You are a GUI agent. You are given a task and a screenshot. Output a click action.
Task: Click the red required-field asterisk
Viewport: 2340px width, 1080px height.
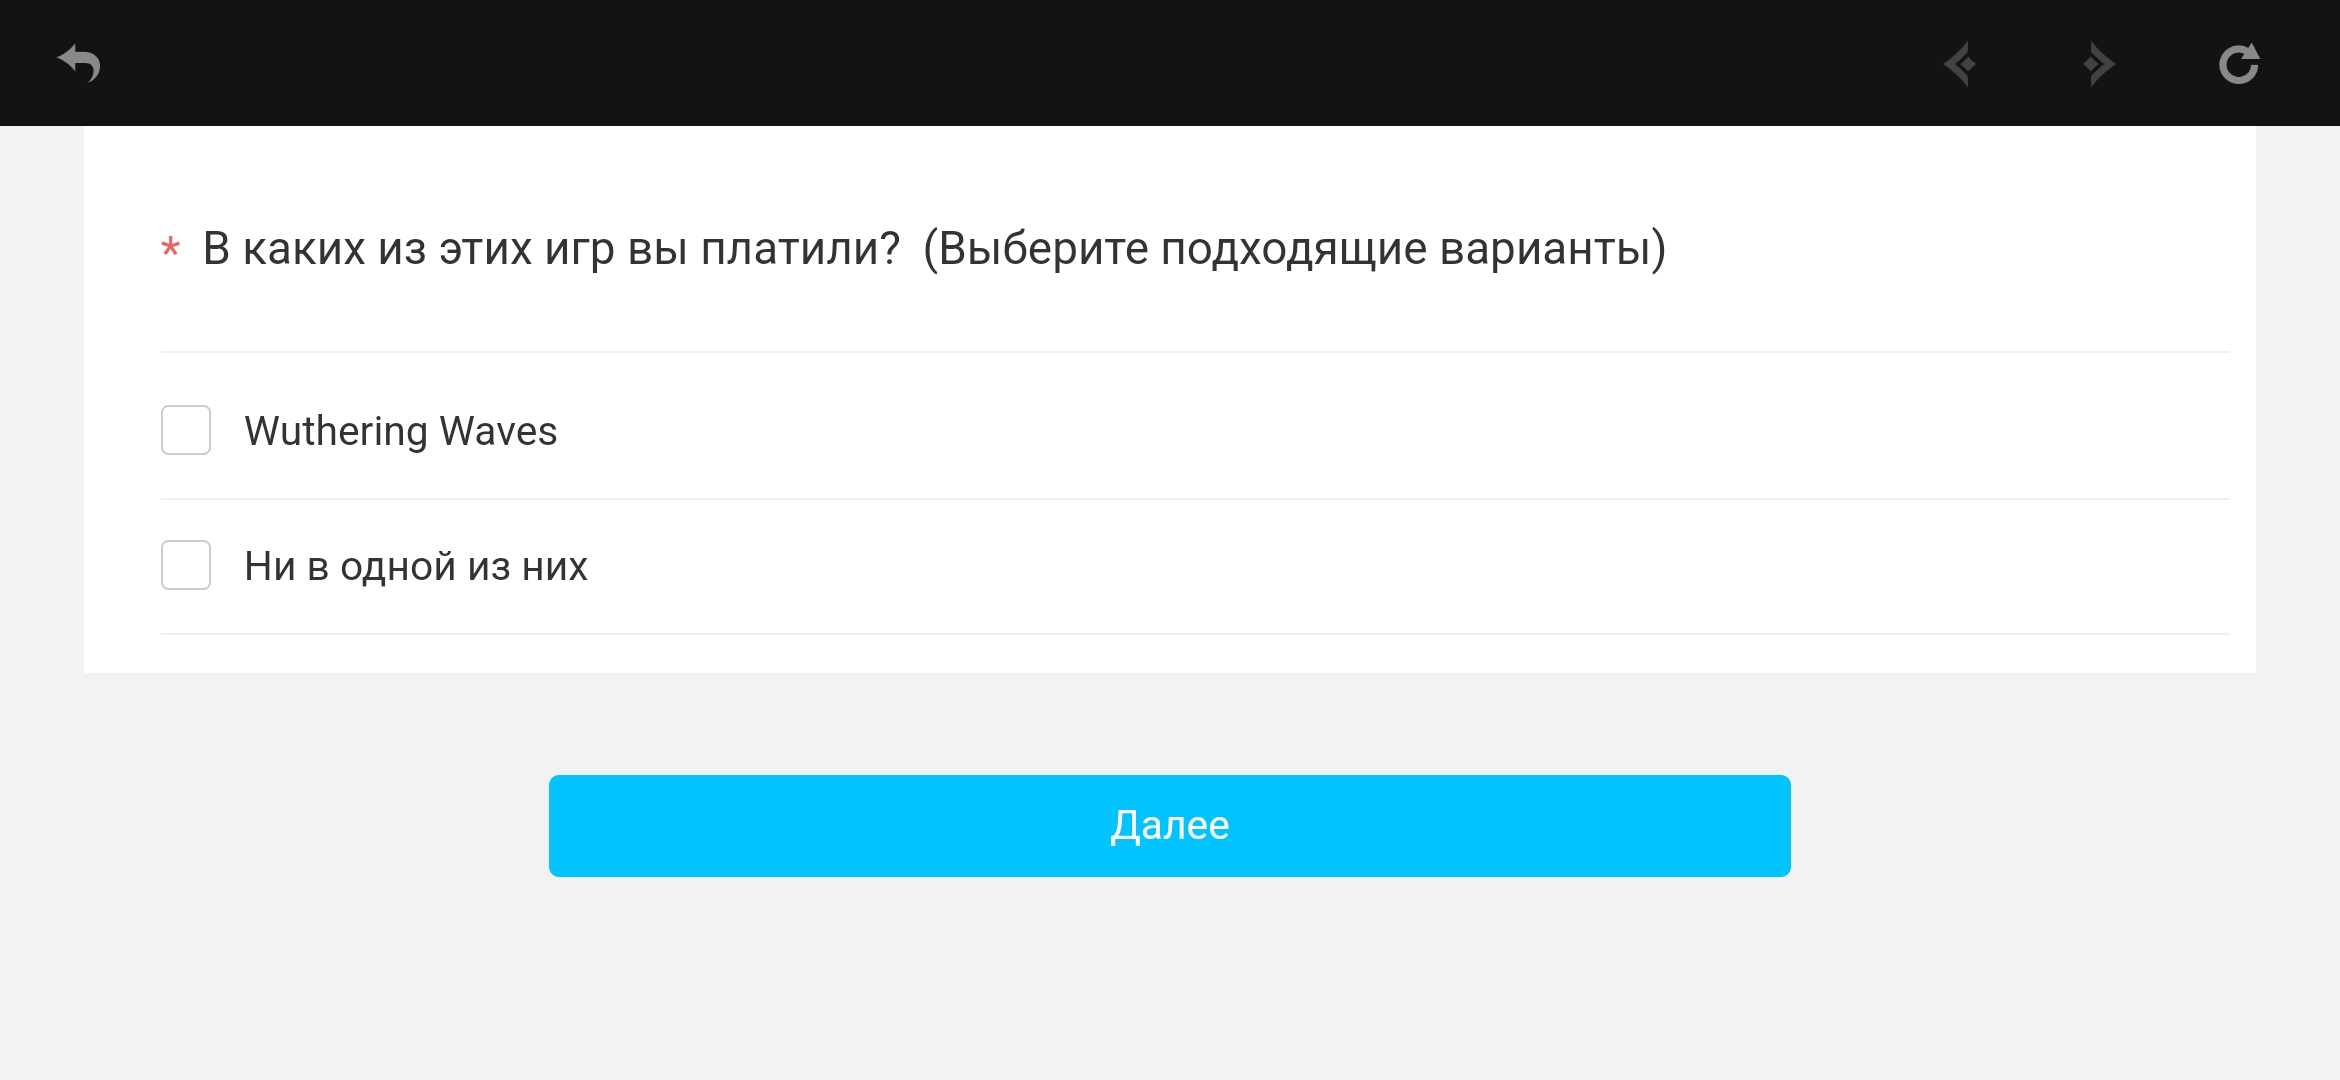171,247
